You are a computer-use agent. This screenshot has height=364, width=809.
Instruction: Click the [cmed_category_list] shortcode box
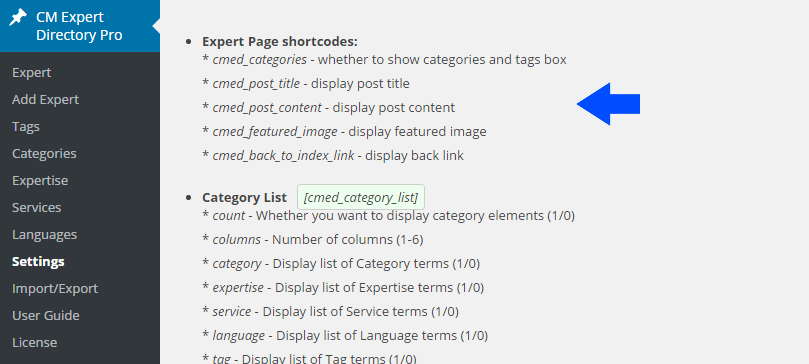361,197
